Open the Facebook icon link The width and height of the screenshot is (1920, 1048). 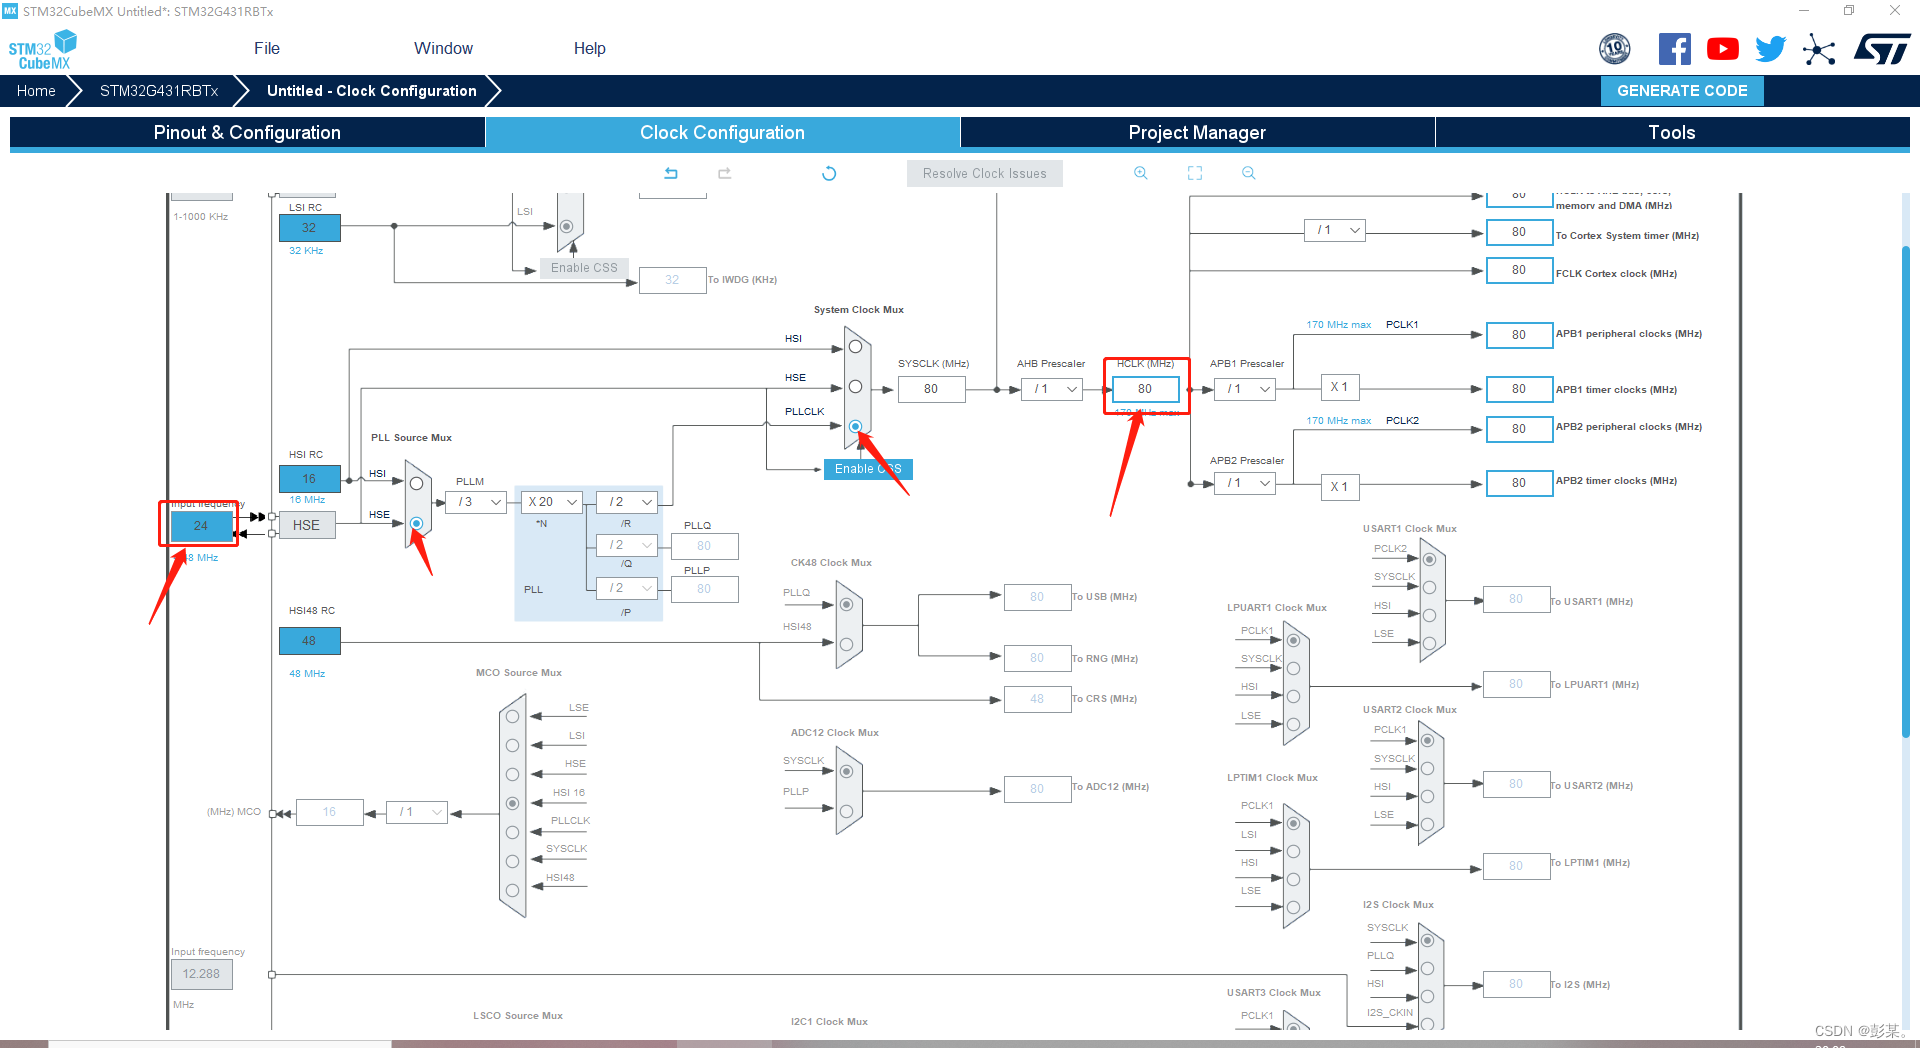click(1675, 49)
